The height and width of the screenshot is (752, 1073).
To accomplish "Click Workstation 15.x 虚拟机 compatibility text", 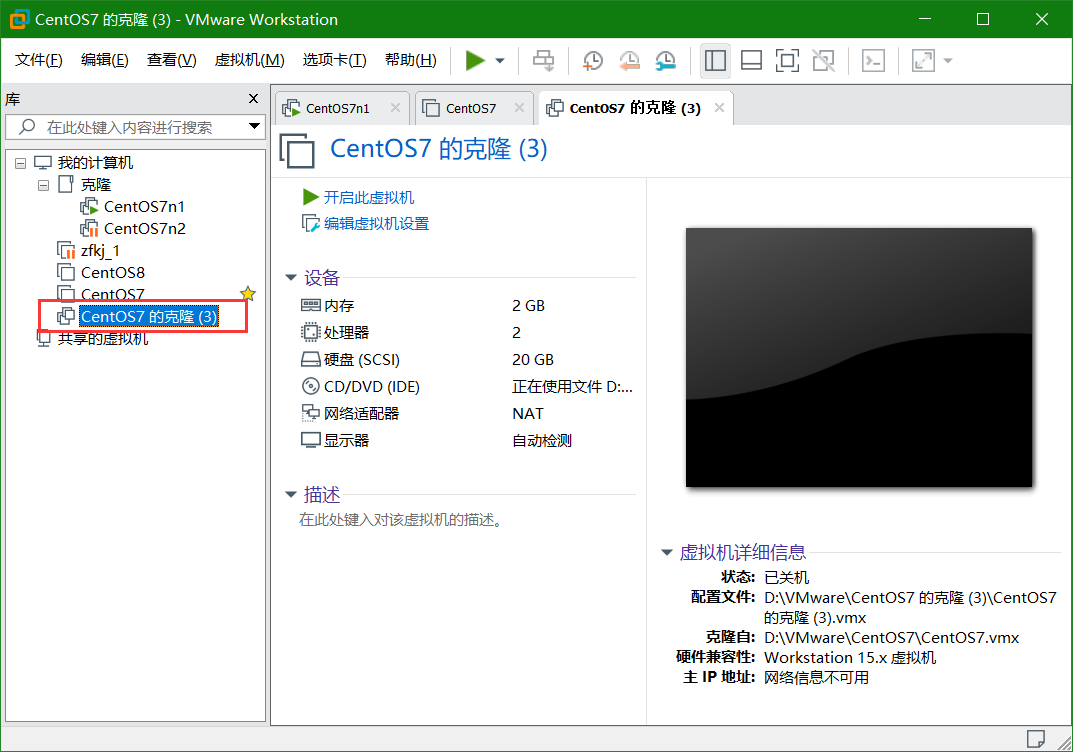I will click(x=850, y=658).
